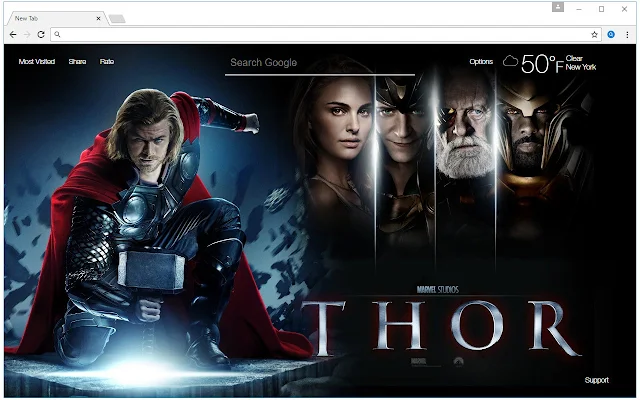Click the Rate link
This screenshot has height=400, width=640.
tap(107, 62)
